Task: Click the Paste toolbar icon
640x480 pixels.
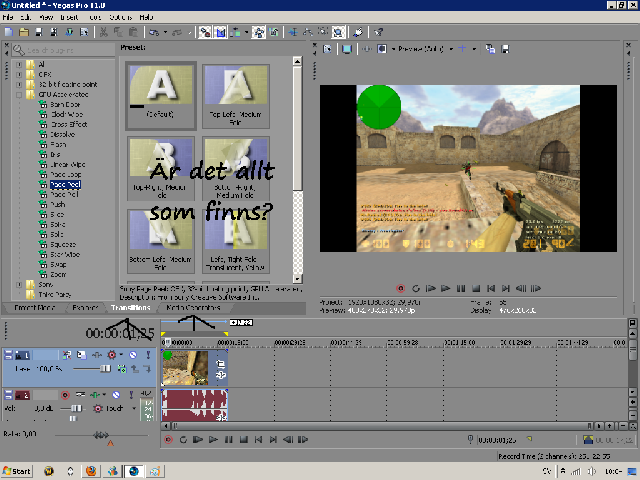Action: (x=133, y=32)
